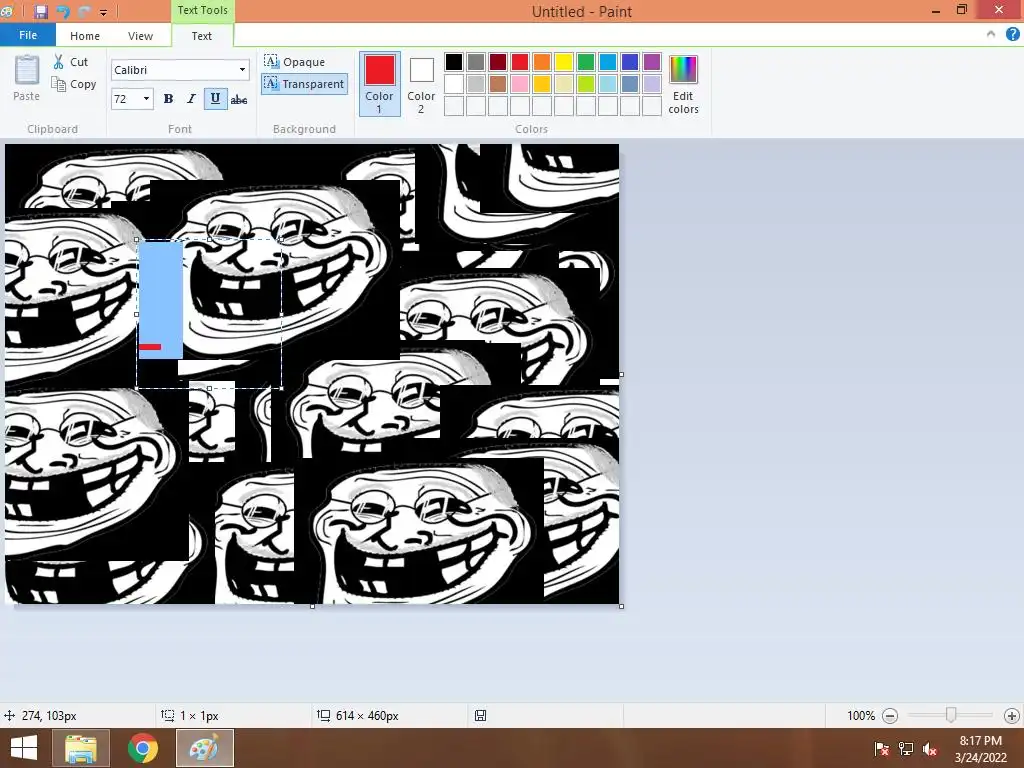Pick the black palette color
Screen dimensions: 1024x768
(454, 62)
